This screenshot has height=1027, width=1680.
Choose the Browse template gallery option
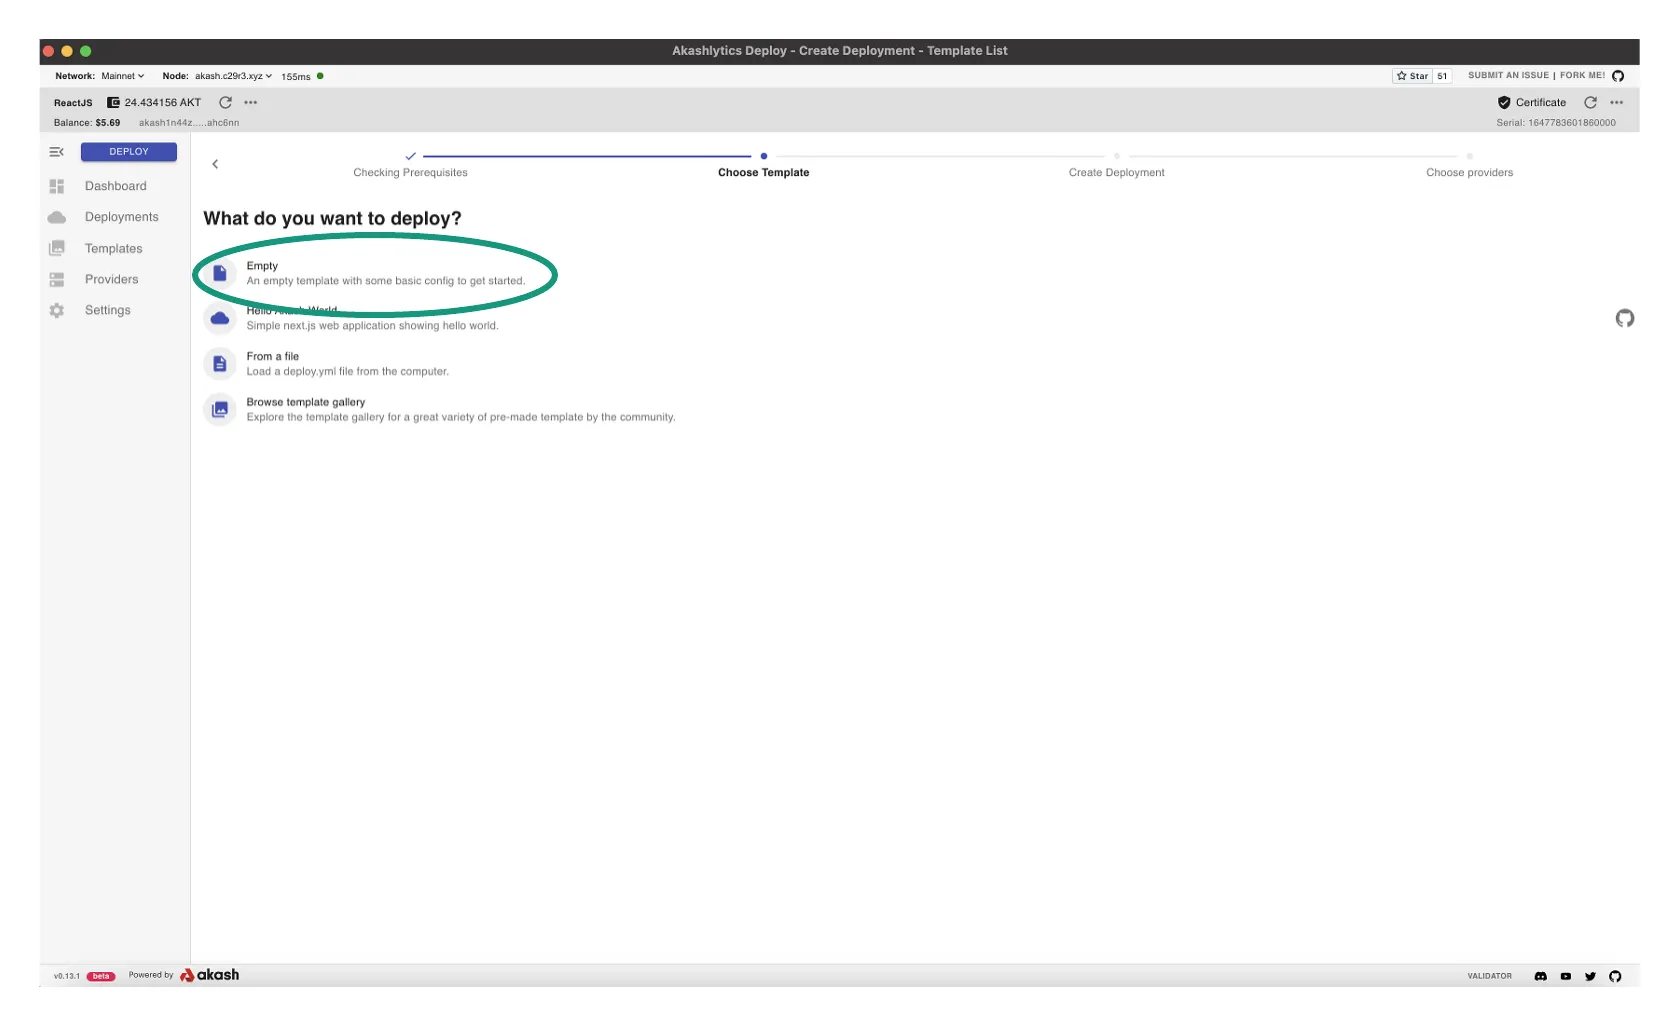coord(306,402)
